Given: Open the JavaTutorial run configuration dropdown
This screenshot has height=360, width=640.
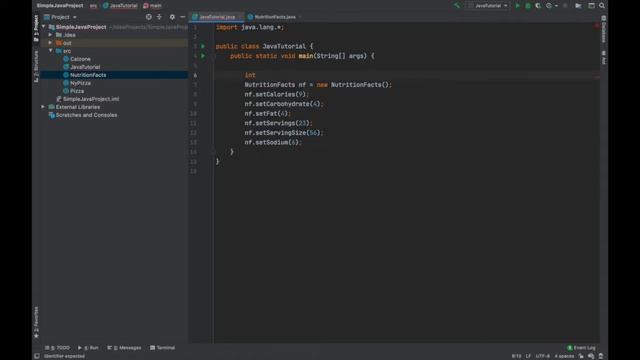Looking at the screenshot, I should 488,6.
